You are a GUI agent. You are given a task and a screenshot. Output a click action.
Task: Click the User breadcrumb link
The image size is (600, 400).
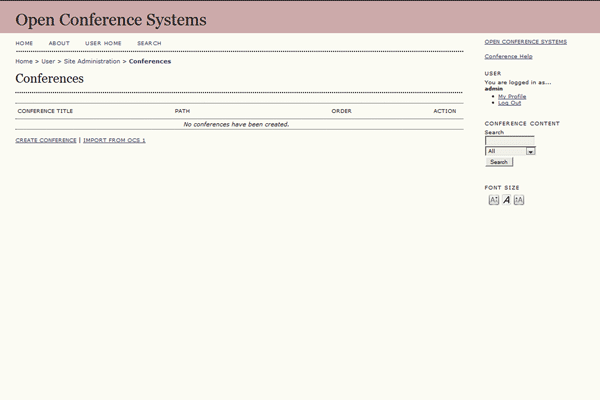point(48,62)
